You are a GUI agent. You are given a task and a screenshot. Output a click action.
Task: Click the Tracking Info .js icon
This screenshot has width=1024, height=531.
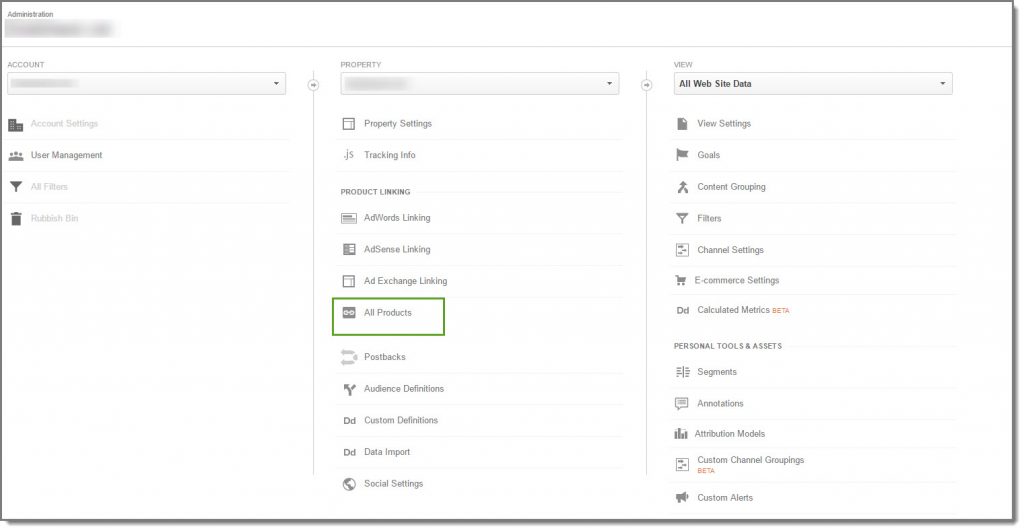(349, 155)
